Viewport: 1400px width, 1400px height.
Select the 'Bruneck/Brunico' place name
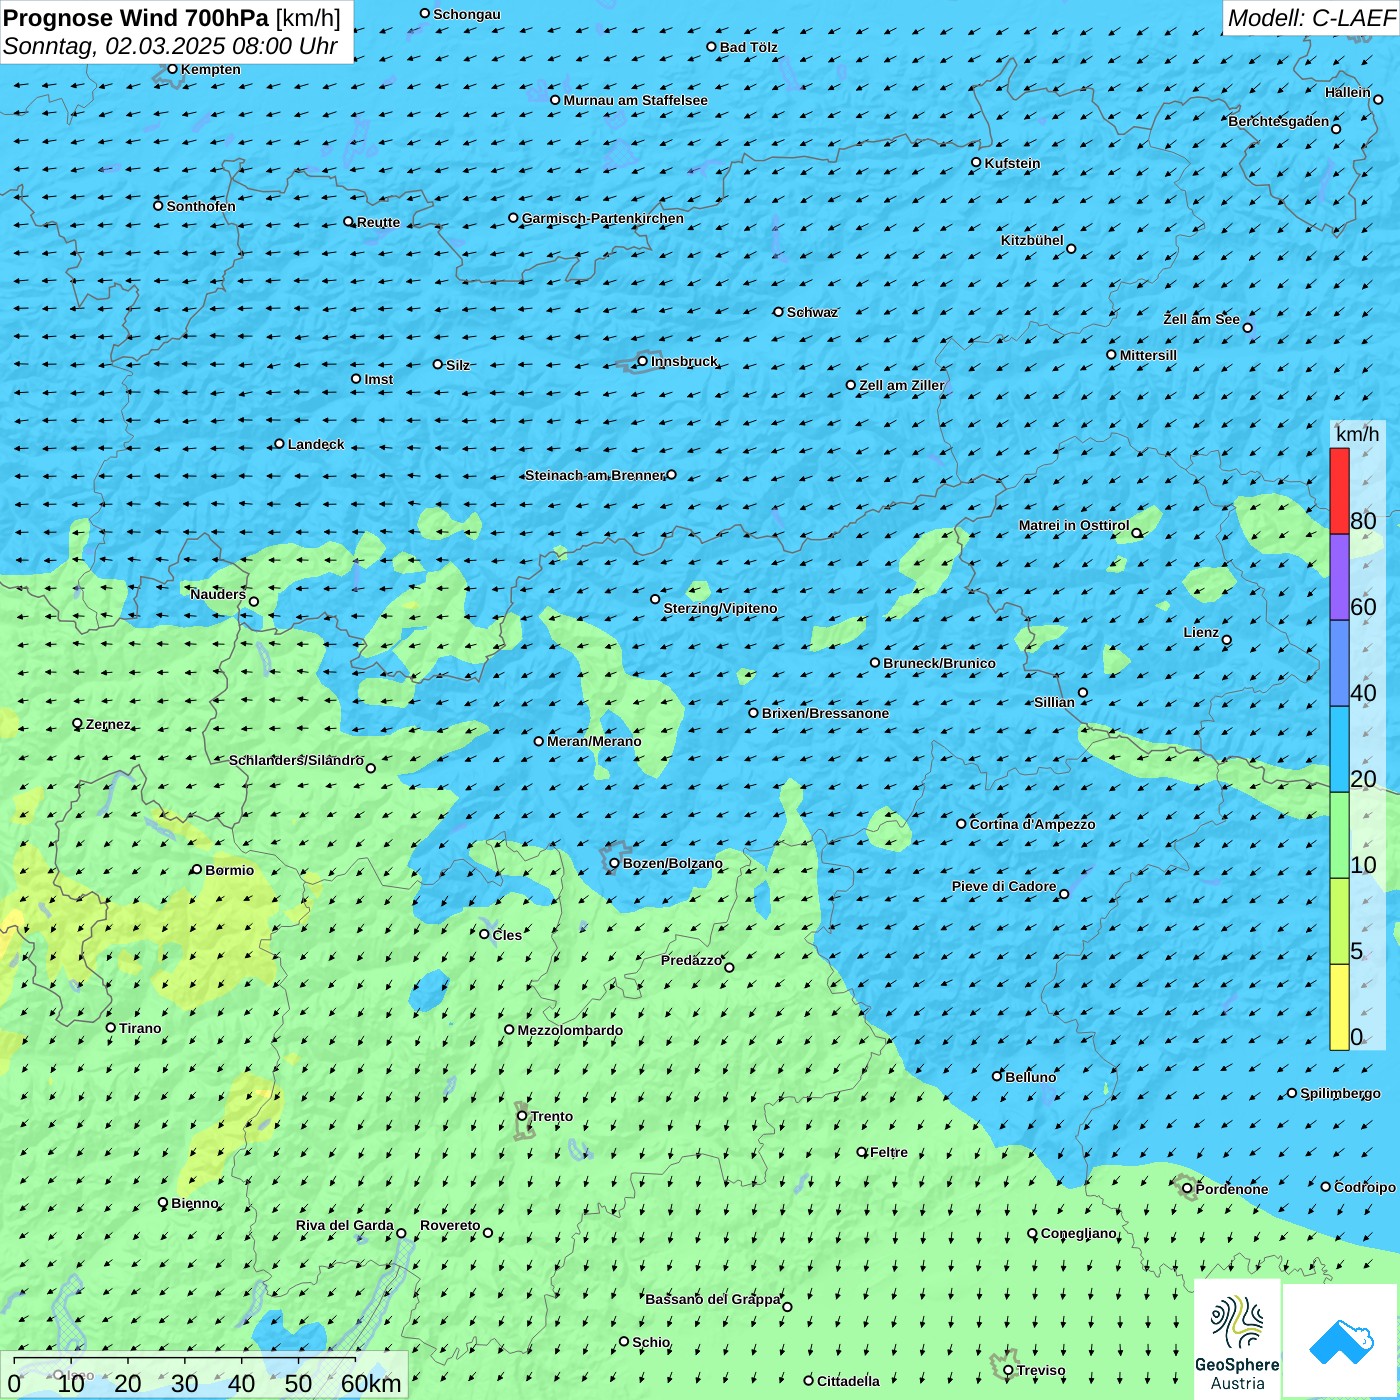[939, 663]
